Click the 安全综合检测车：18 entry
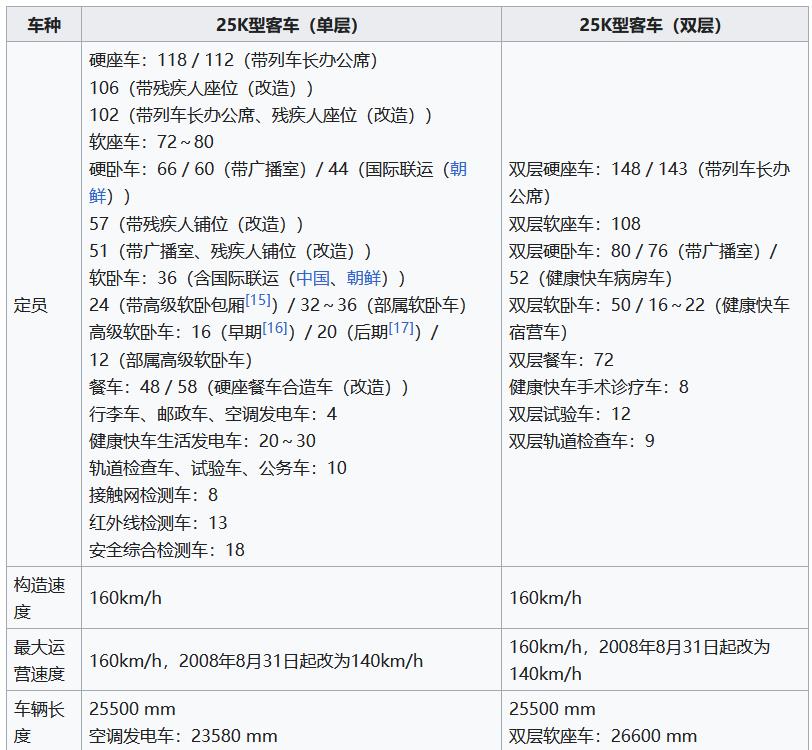Image resolution: width=812 pixels, height=750 pixels. pyautogui.click(x=167, y=549)
